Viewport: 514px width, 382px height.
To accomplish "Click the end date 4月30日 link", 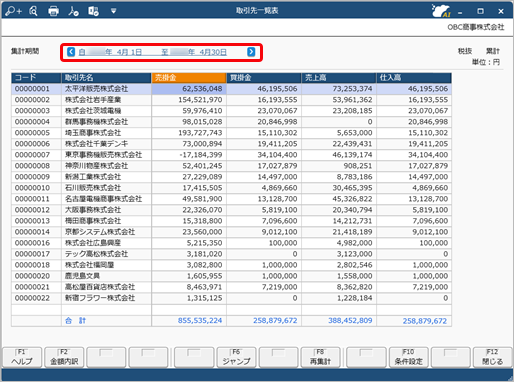I will click(x=194, y=52).
